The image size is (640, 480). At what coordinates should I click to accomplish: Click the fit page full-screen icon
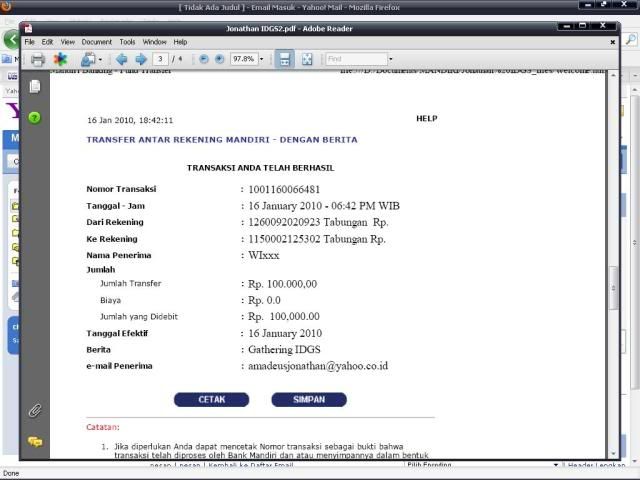tap(307, 60)
